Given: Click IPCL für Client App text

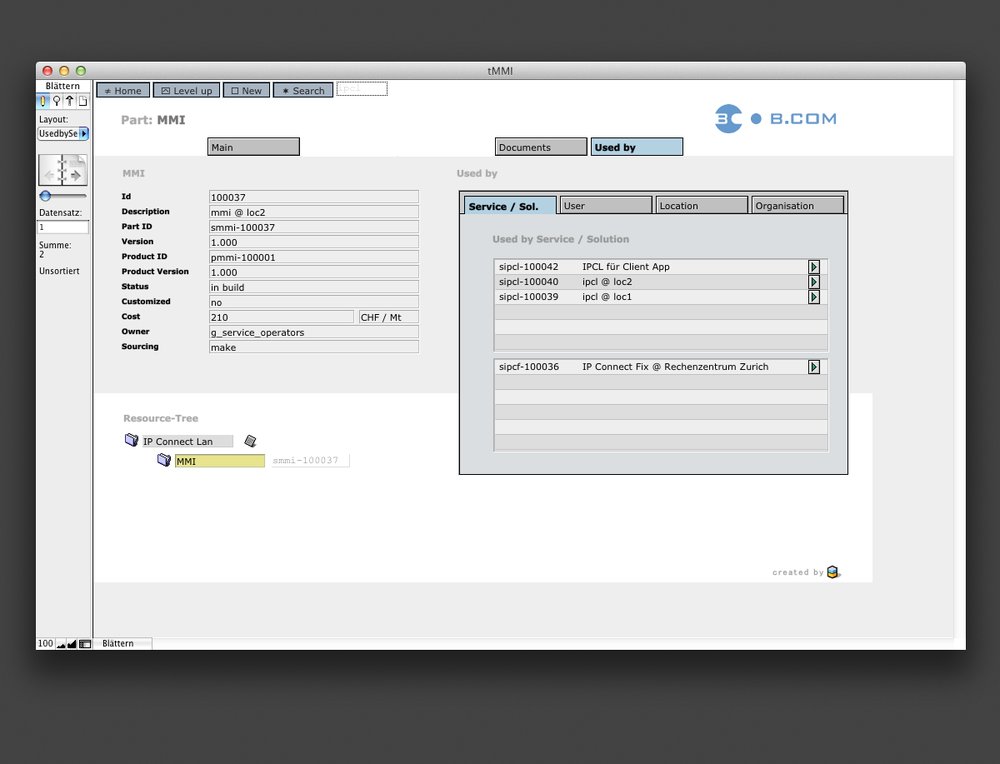Looking at the screenshot, I should tap(626, 267).
